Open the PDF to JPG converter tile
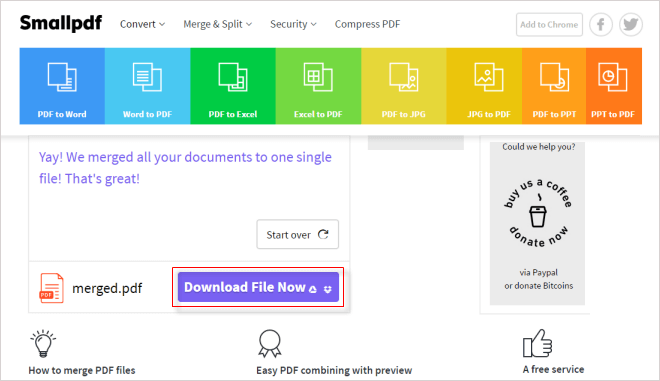Viewport: 660px width, 381px height. pos(404,86)
